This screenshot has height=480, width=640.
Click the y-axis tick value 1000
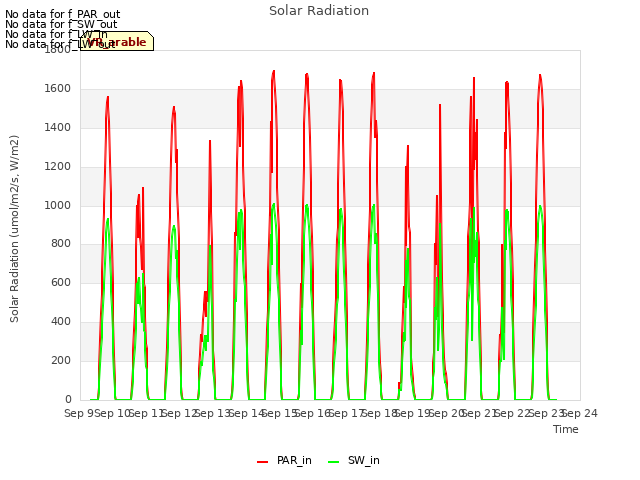coord(58,205)
